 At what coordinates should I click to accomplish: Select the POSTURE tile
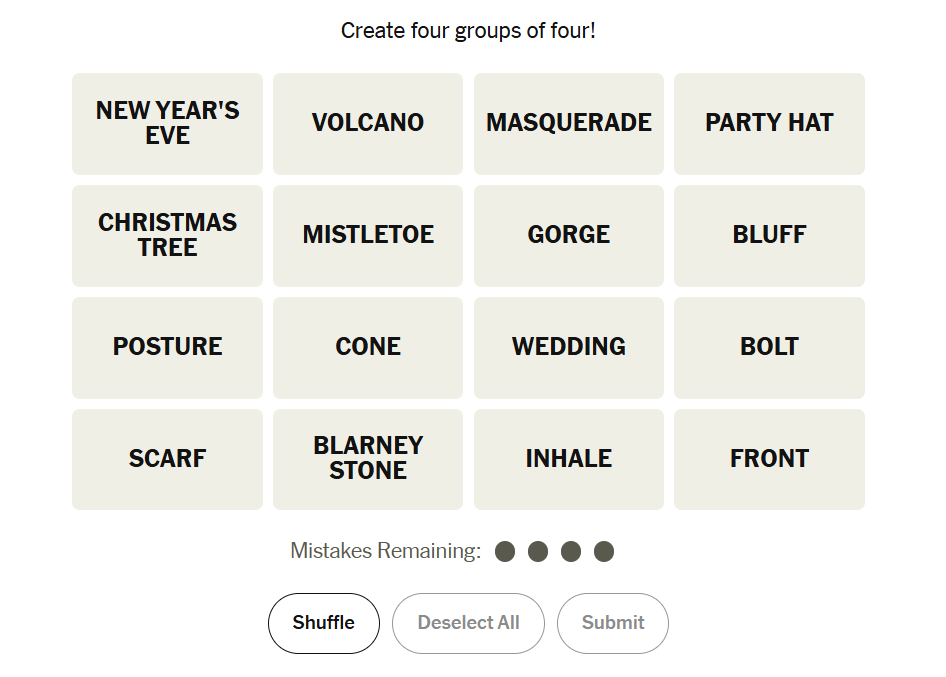click(167, 347)
